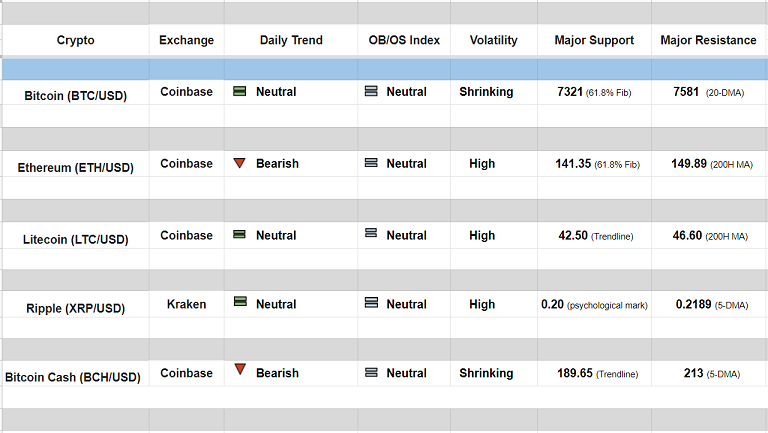This screenshot has height=433, width=768.
Task: Click Bitcoin Cash's gray OB/OS Index icon
Action: pyautogui.click(x=371, y=373)
